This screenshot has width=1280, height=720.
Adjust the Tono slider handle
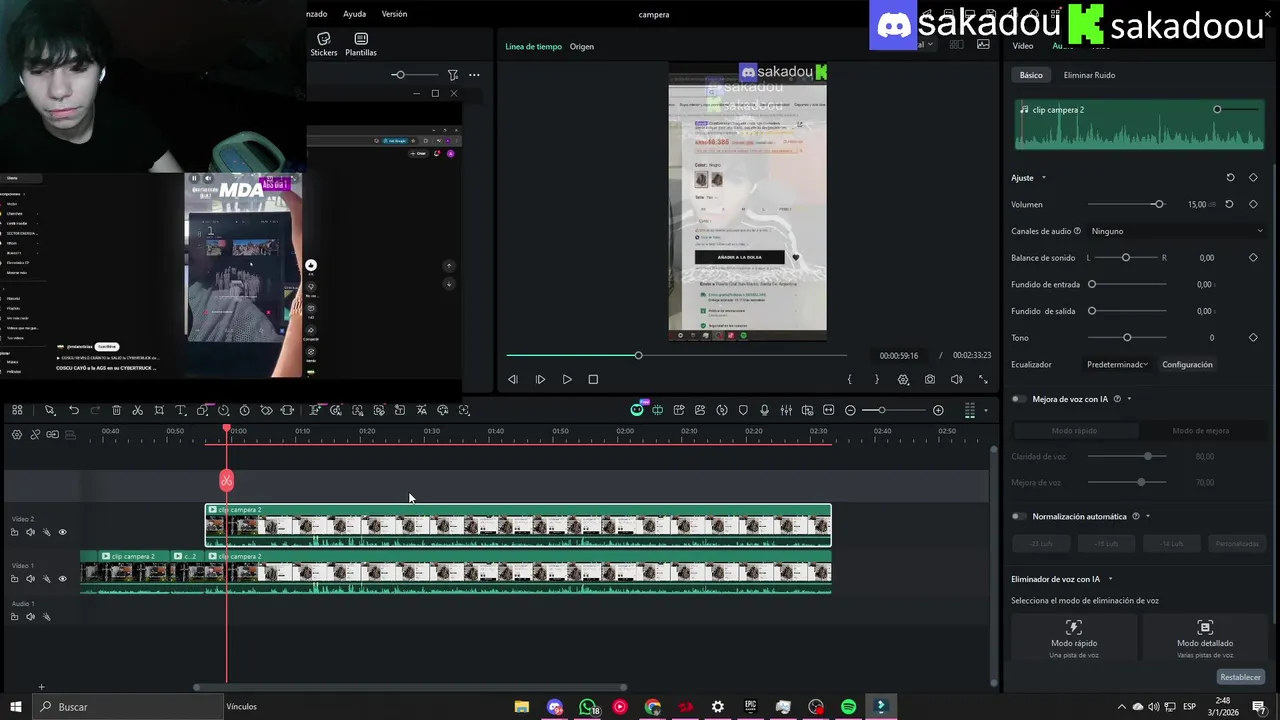tap(1127, 338)
